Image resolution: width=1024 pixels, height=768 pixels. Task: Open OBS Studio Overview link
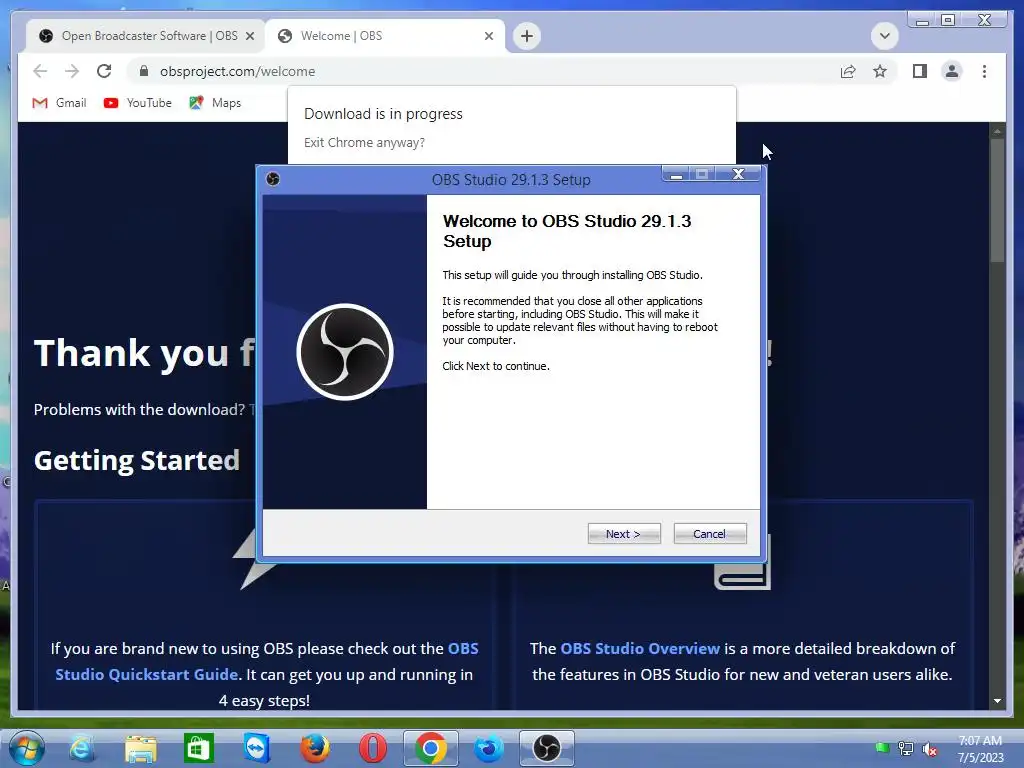coord(640,648)
